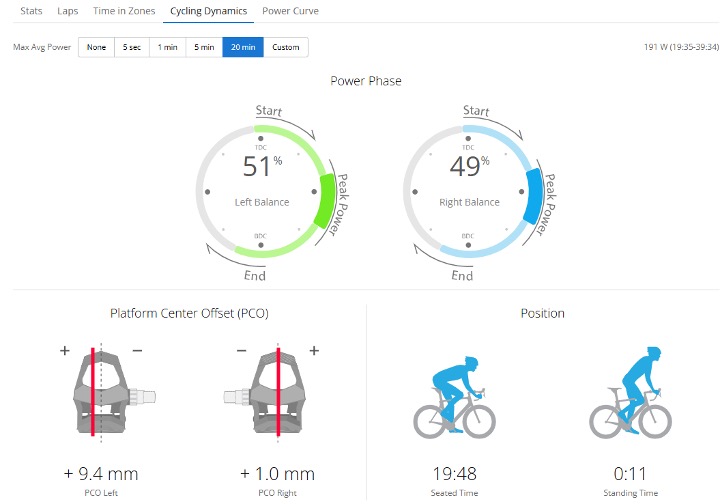Select the None max avg power option
Viewport: 720px width, 504px height.
tap(96, 47)
